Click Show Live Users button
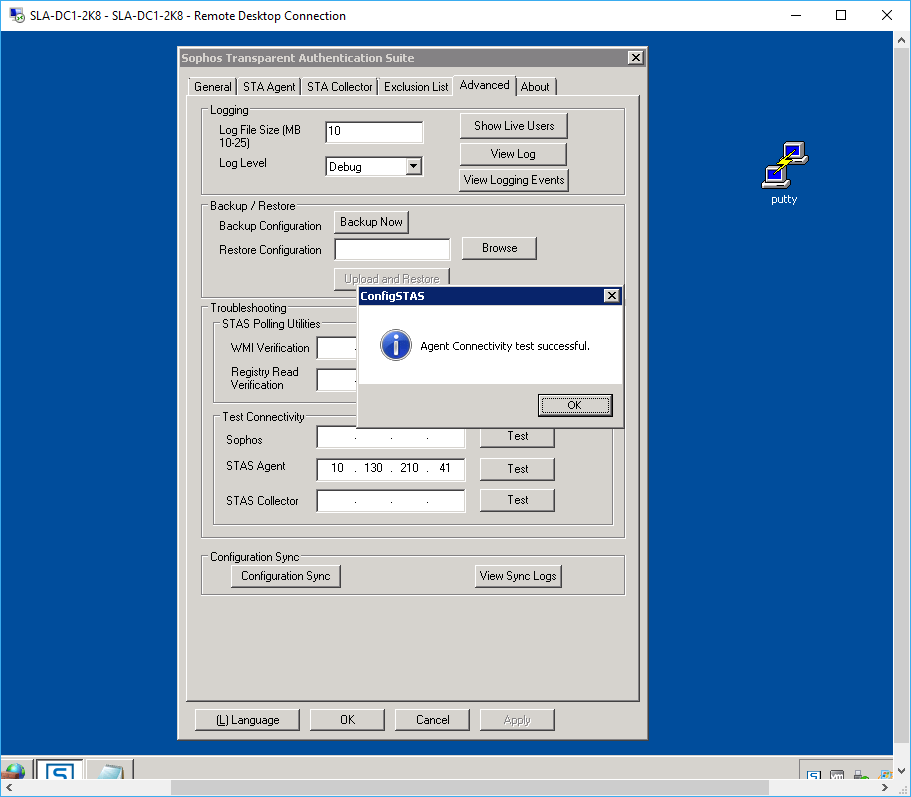Screen dimensions: 911x797 pos(514,126)
